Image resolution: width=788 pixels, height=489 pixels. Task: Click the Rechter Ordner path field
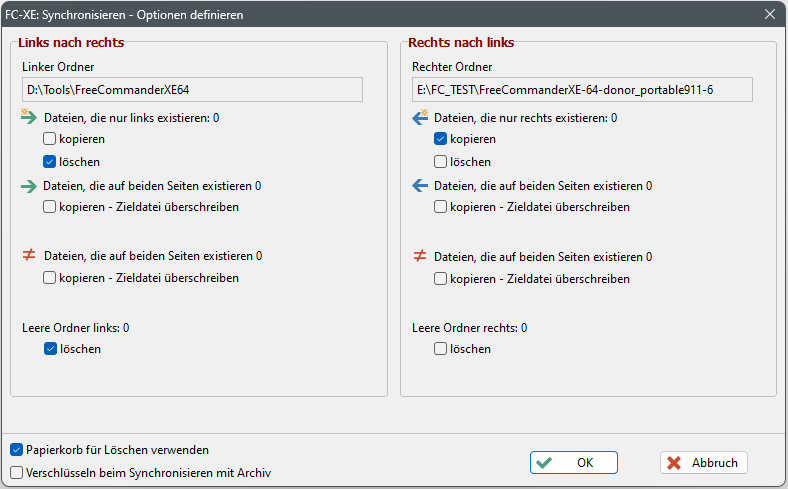click(x=582, y=90)
